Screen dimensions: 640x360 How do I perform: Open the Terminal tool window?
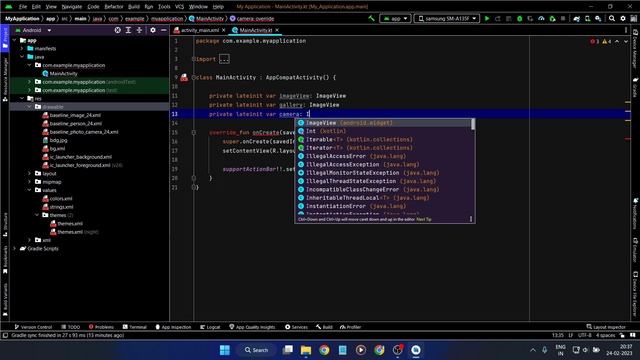coord(134,327)
